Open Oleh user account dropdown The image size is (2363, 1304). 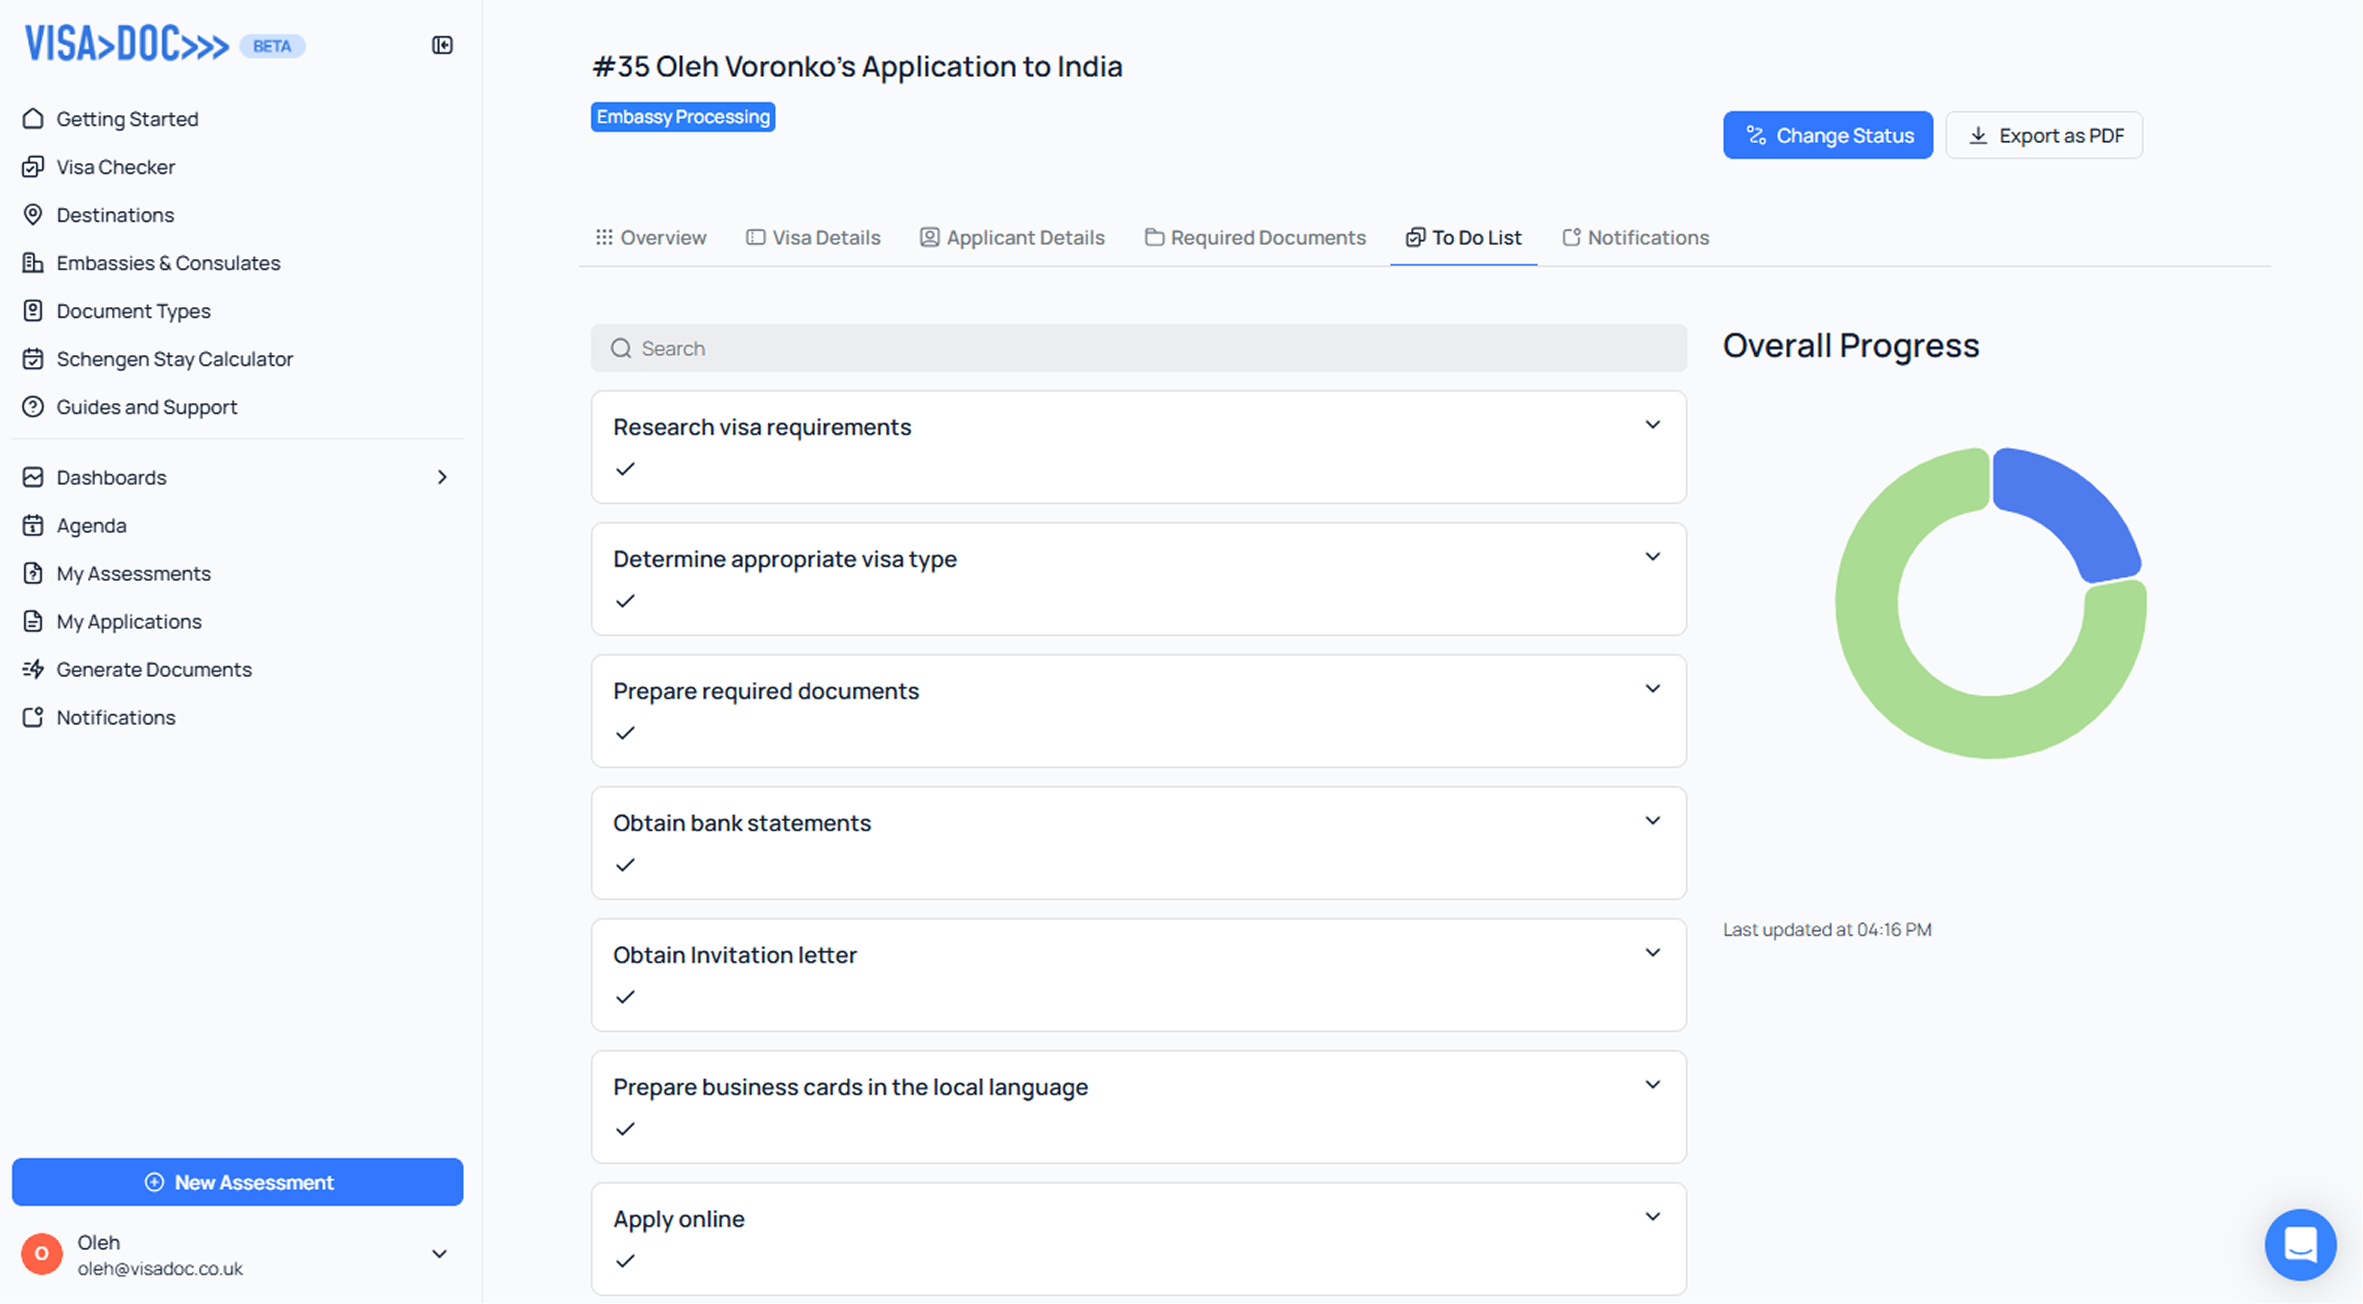(439, 1254)
